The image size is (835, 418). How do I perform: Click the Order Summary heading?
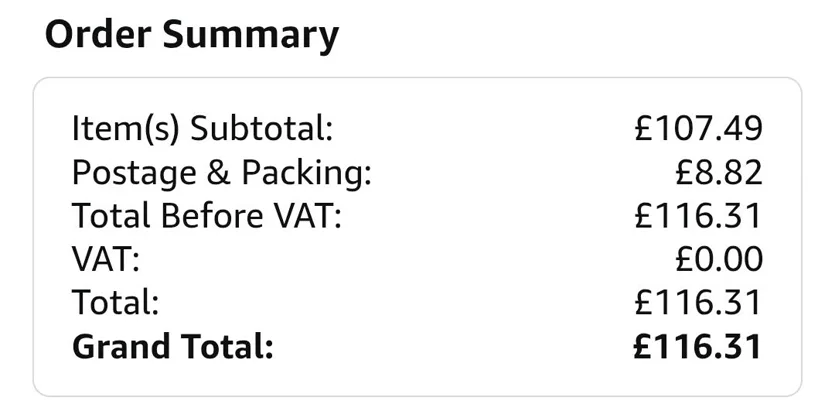(192, 35)
